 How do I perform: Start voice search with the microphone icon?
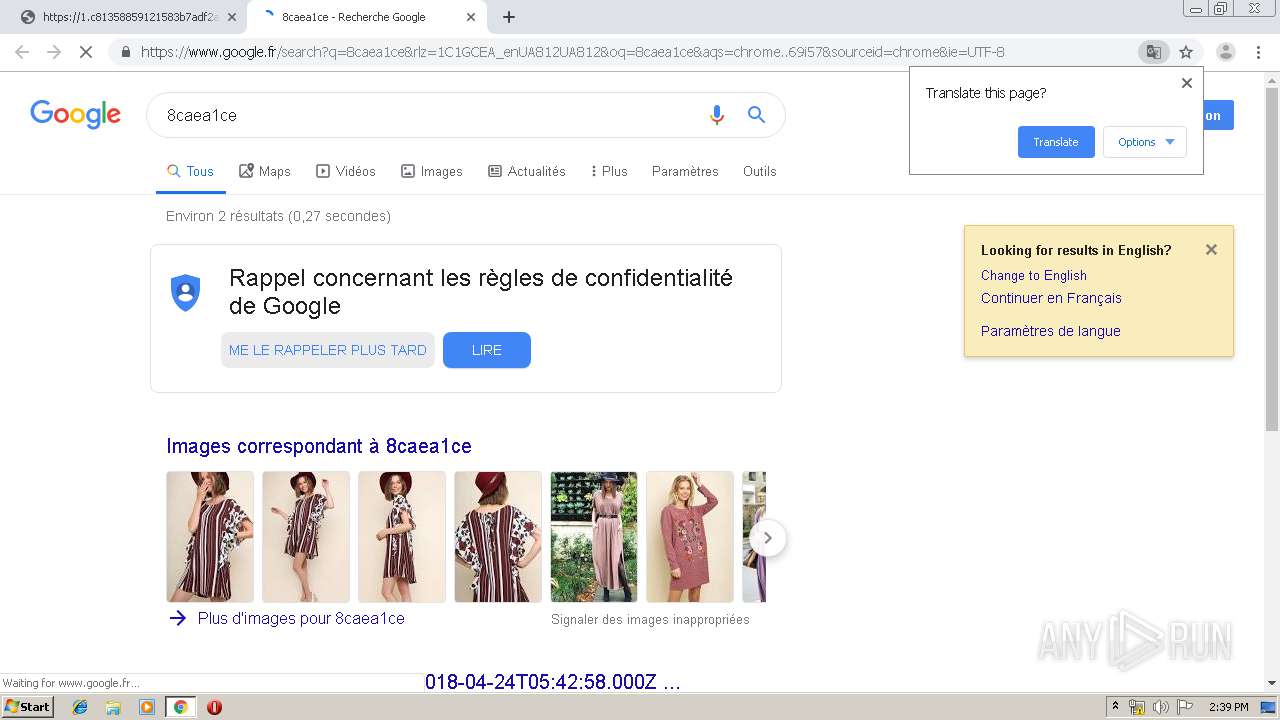click(x=716, y=115)
